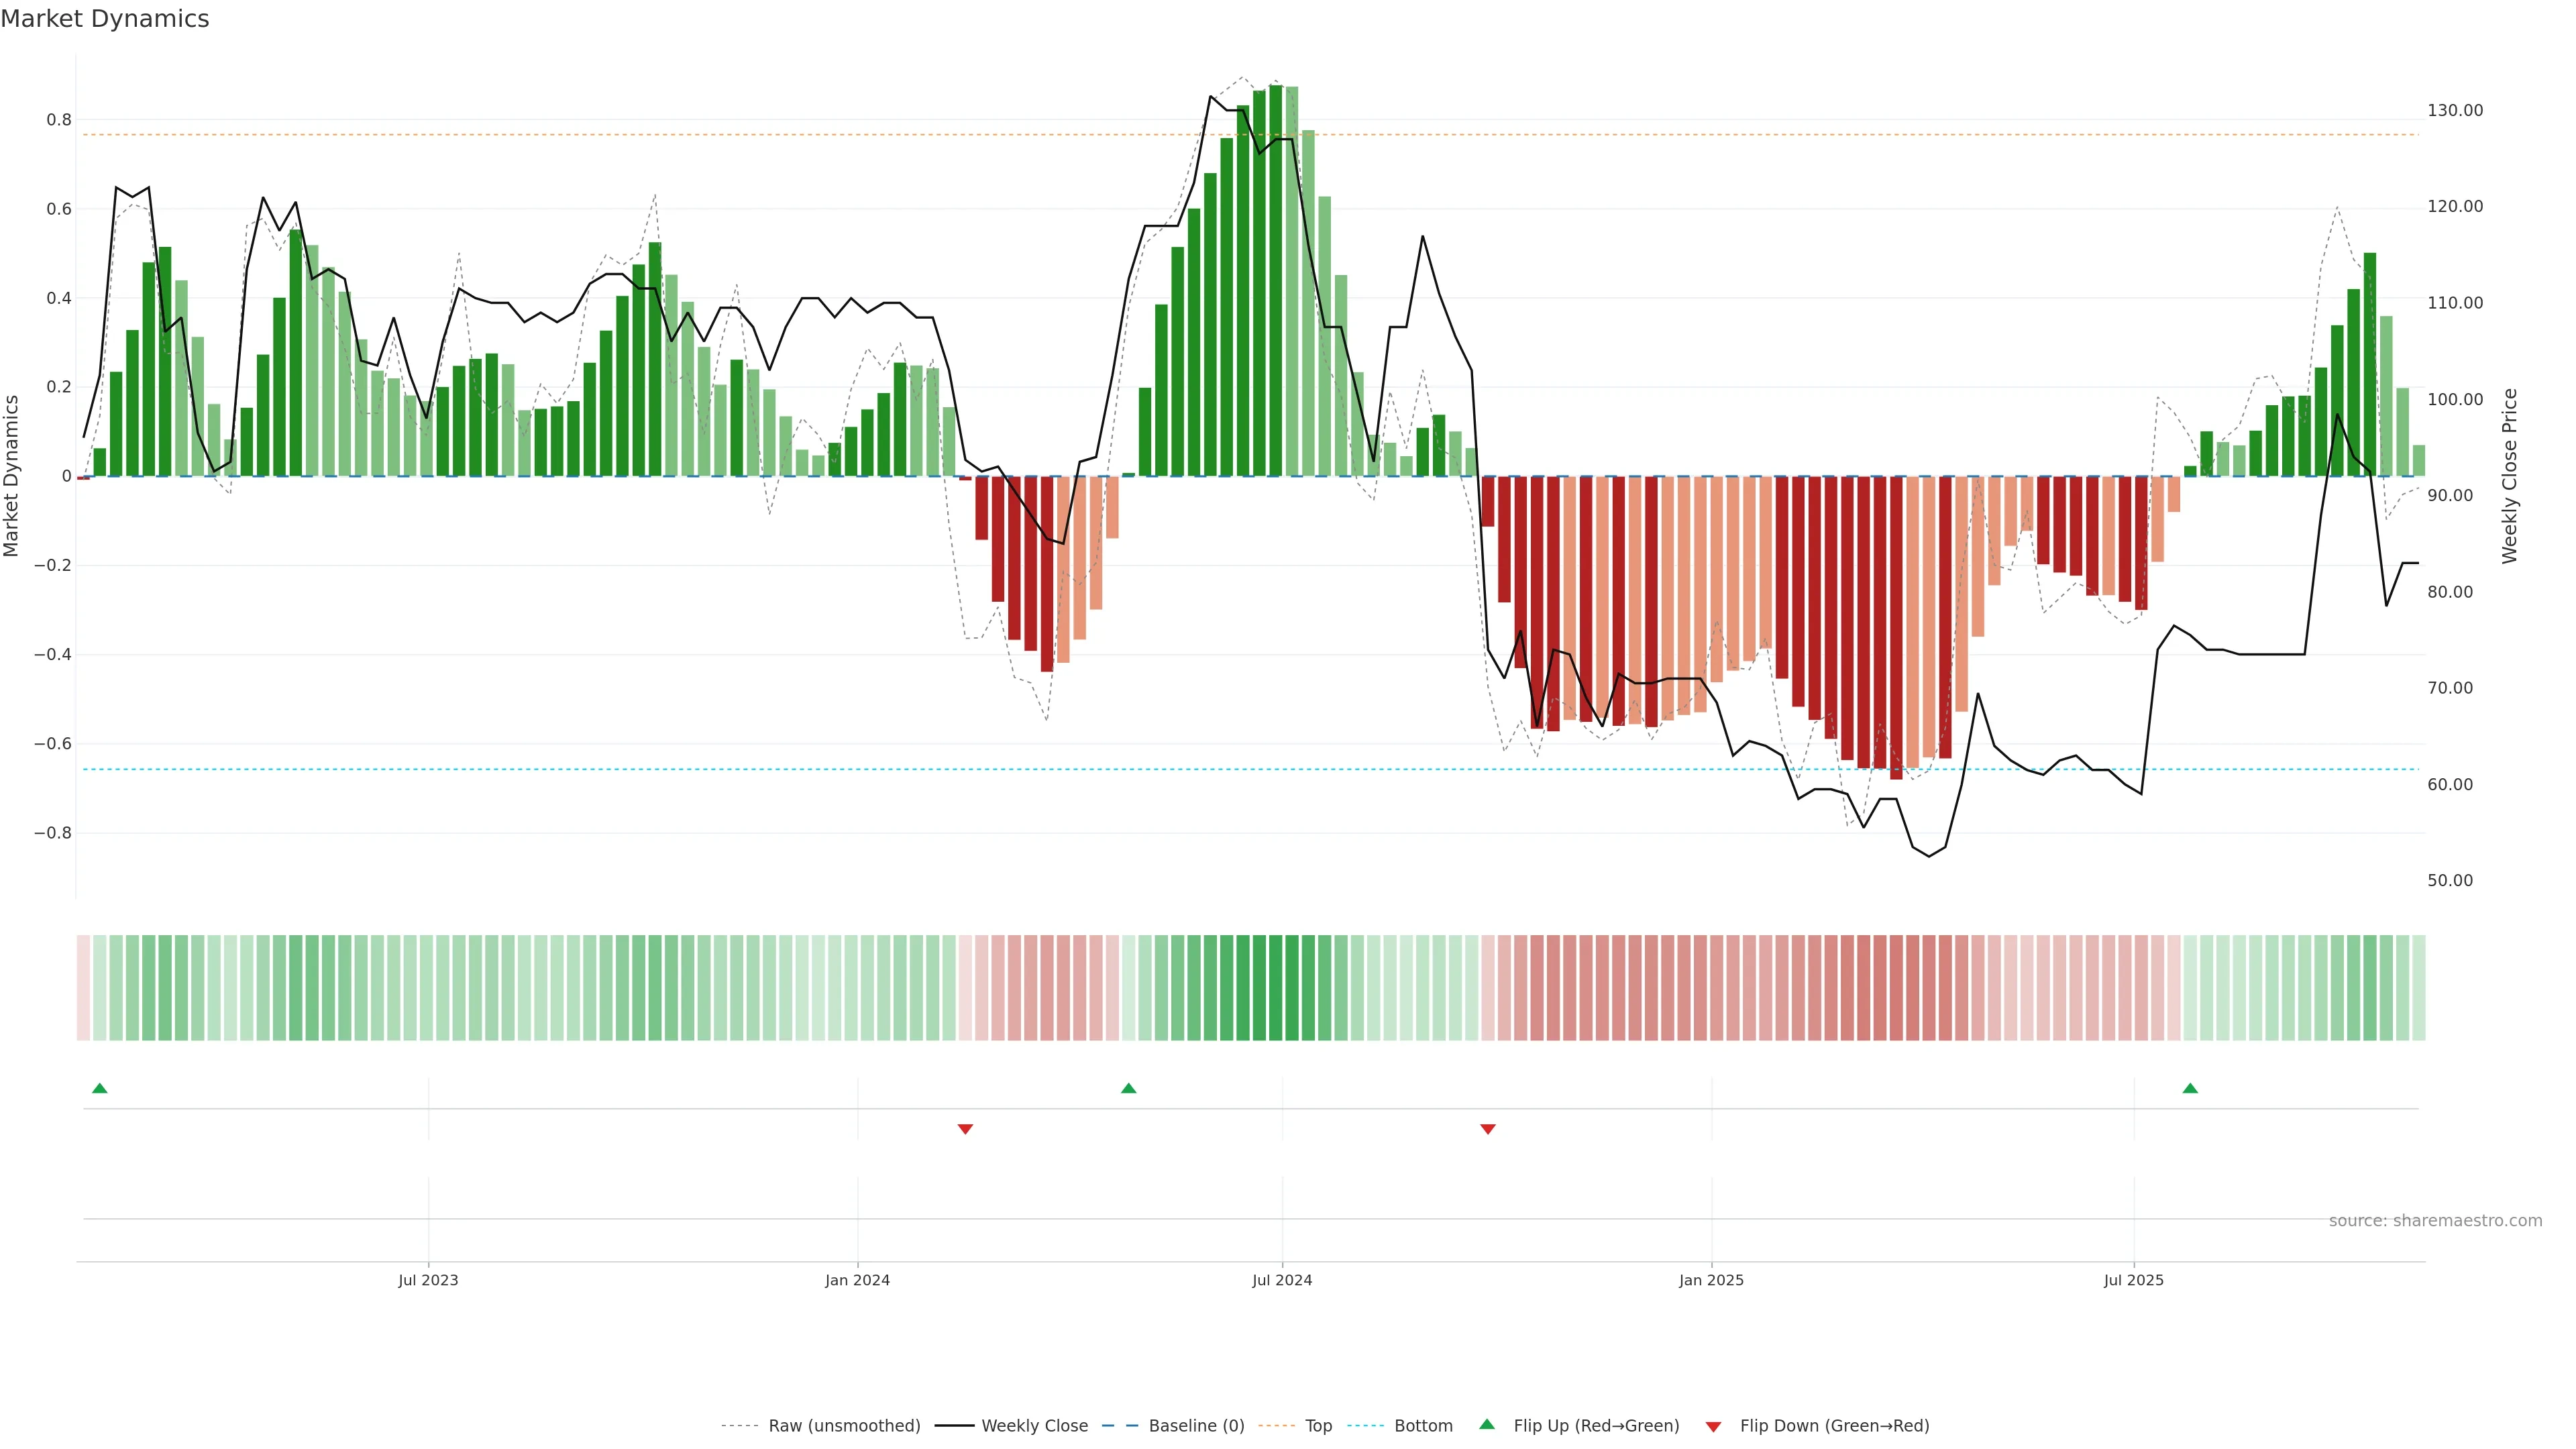Click the flip-up triangle near mid-2024
Viewport: 2576px width, 1449px height.
(x=1128, y=1088)
